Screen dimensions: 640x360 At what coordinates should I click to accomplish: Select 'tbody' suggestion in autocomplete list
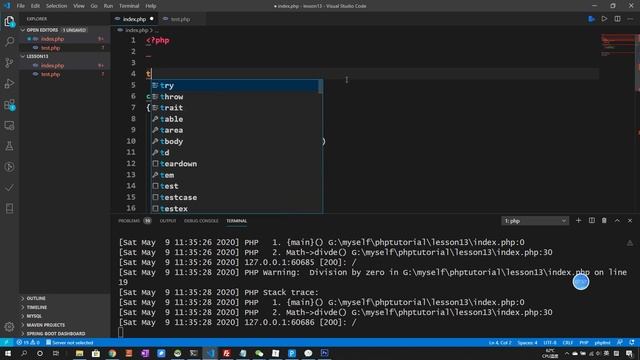(235, 141)
